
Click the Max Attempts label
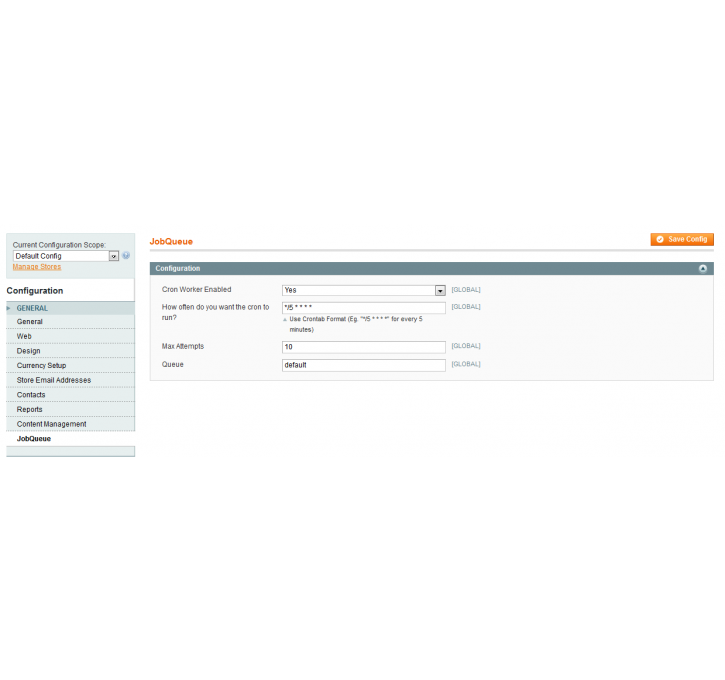tap(183, 347)
